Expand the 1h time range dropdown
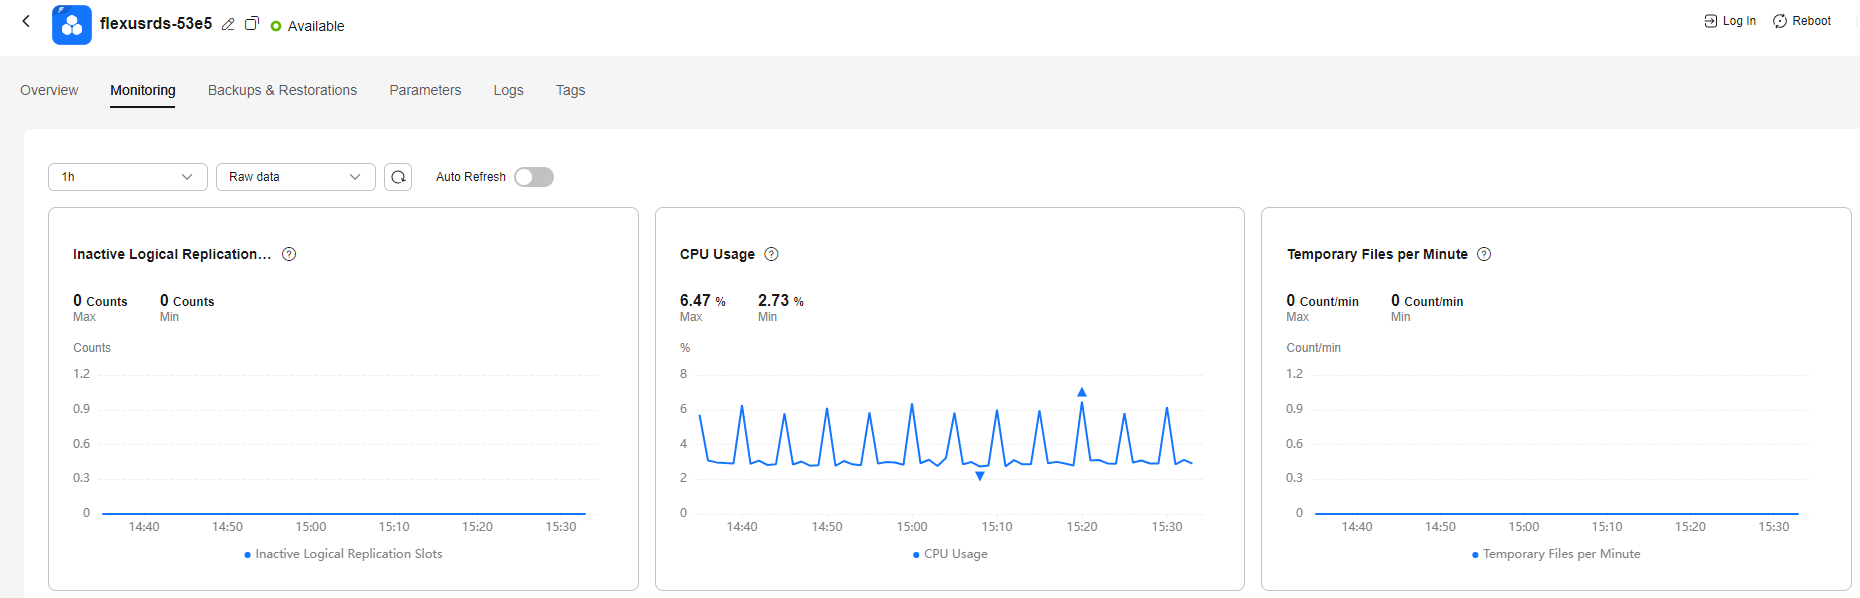 tap(127, 177)
